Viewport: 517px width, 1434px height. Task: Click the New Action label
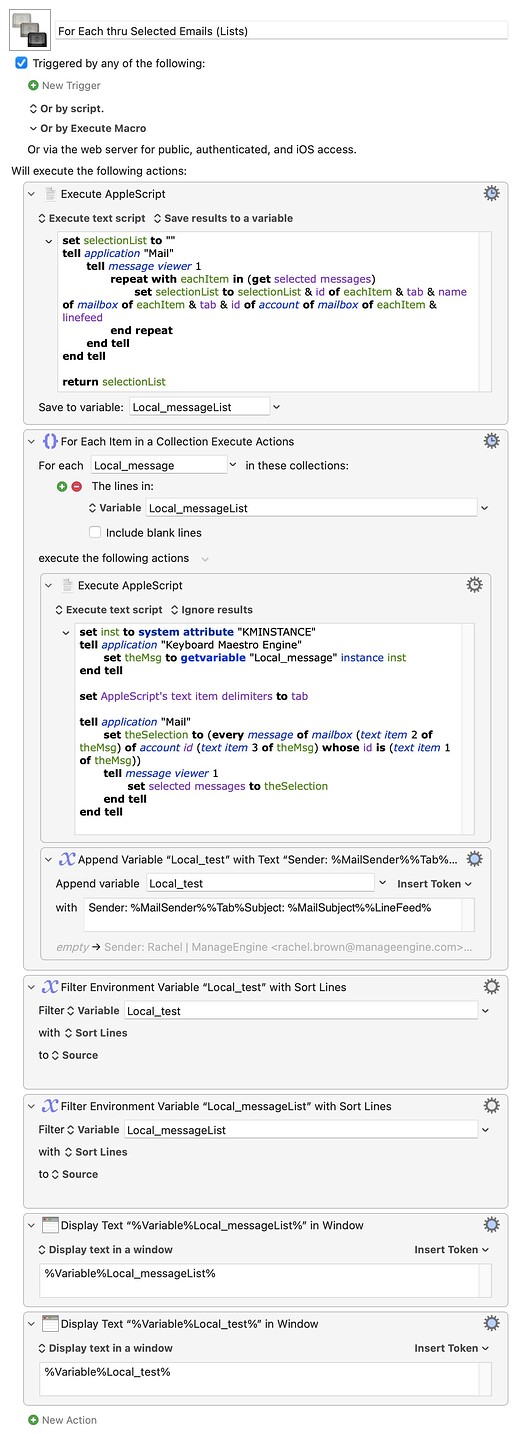[x=67, y=1420]
